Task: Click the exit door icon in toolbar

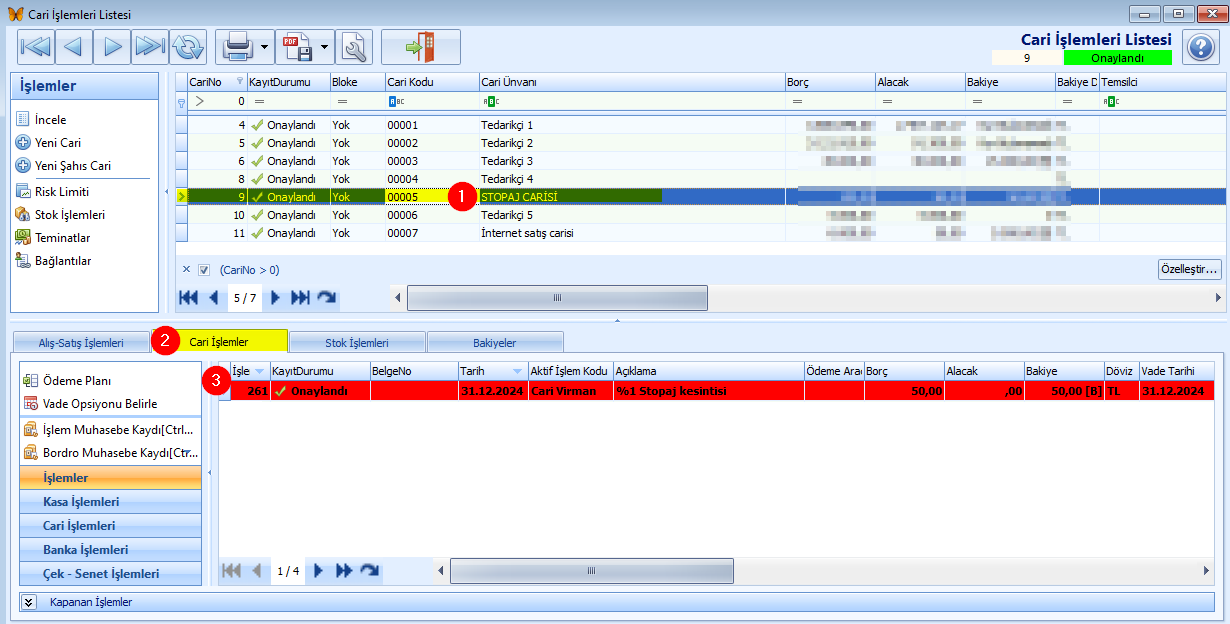Action: point(421,46)
